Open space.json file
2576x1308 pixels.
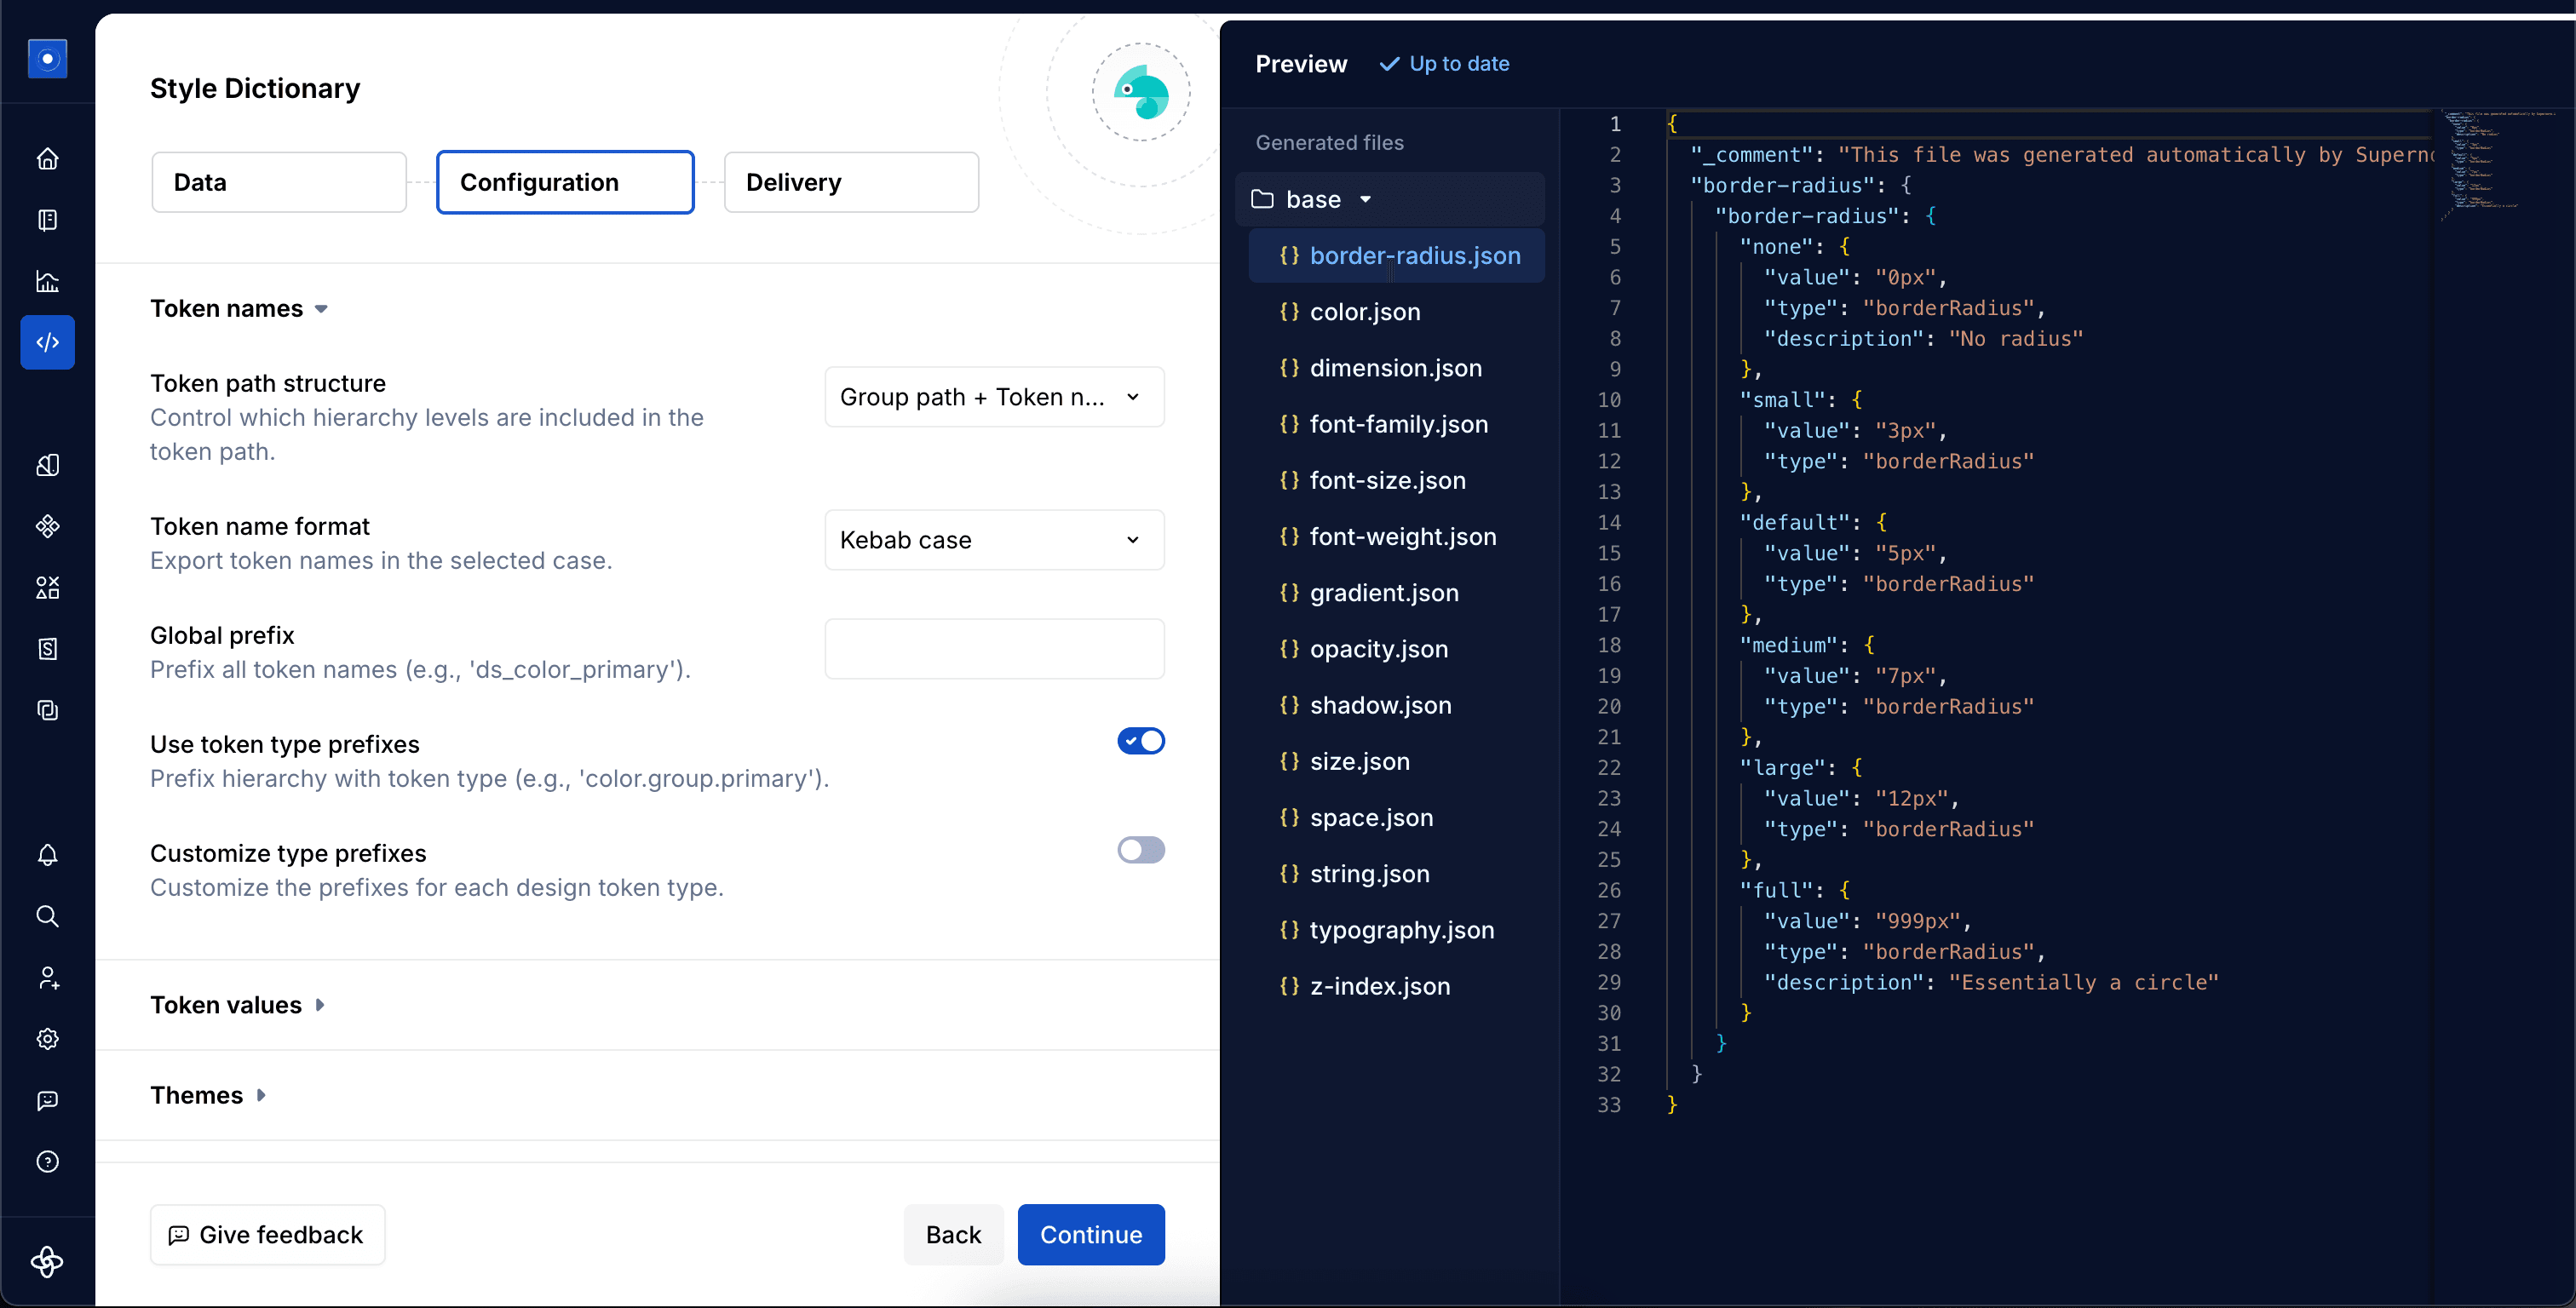1396,817
